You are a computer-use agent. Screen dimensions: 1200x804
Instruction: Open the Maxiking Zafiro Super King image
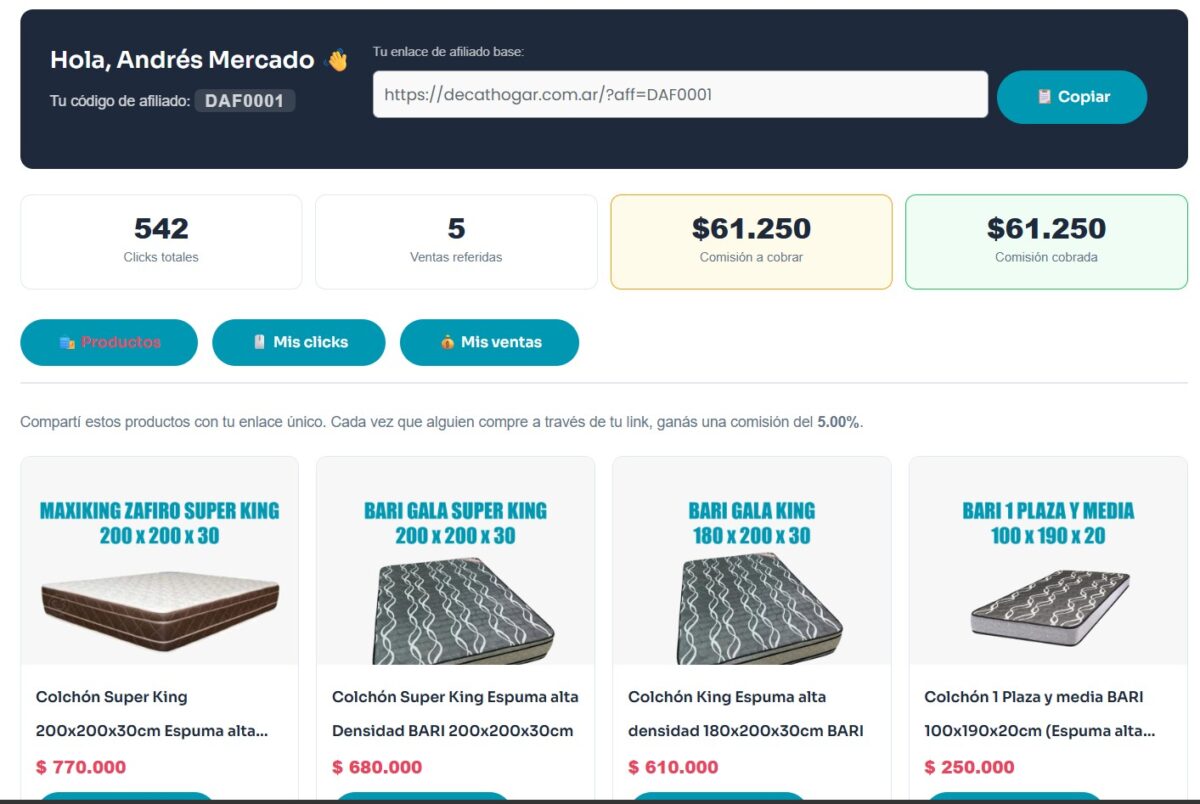pyautogui.click(x=160, y=562)
